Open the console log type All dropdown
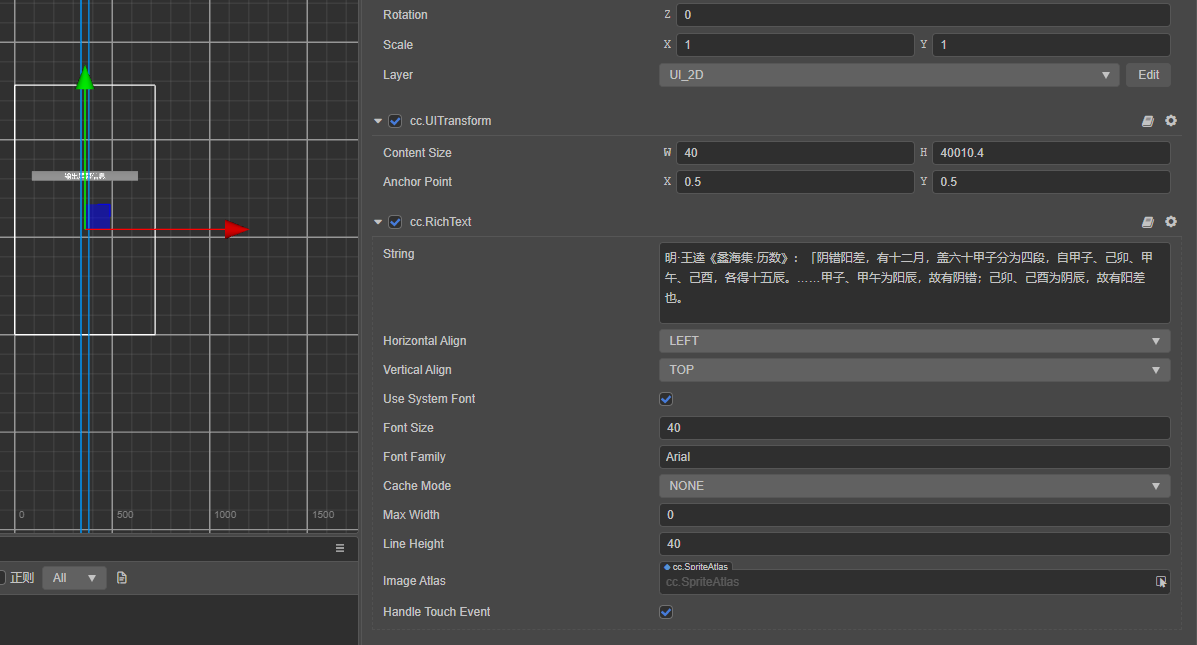 pos(74,578)
